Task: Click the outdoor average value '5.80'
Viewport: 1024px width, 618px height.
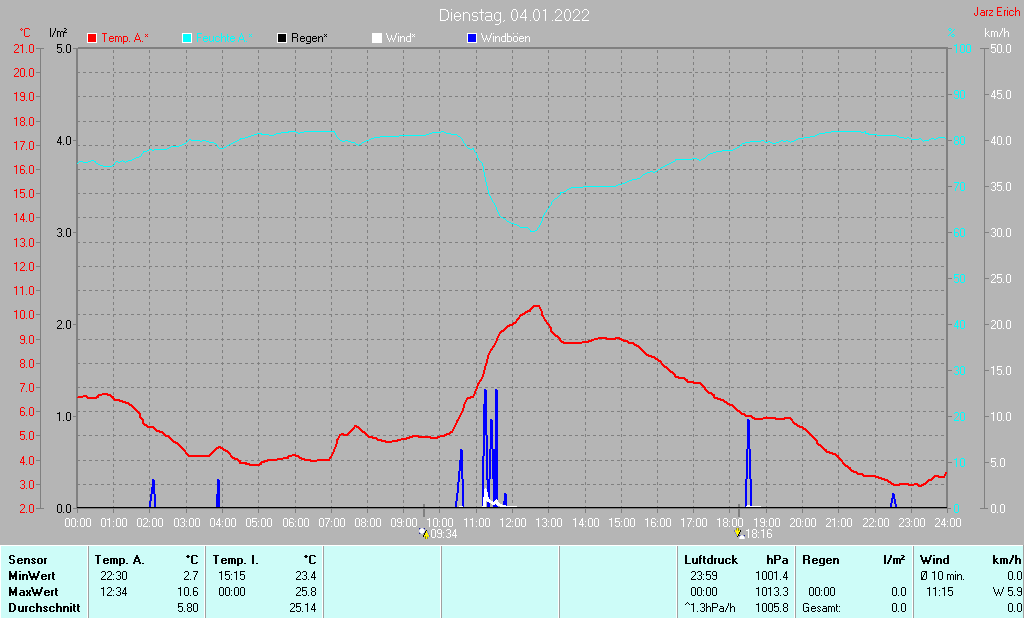Action: tap(188, 608)
